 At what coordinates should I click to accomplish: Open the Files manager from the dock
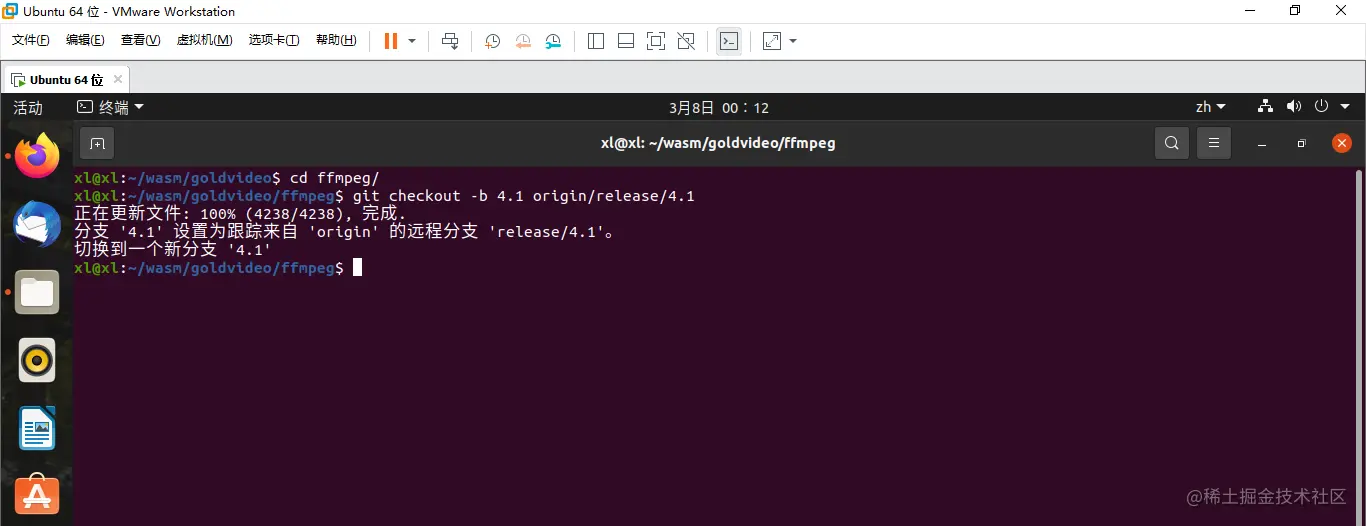pos(37,292)
